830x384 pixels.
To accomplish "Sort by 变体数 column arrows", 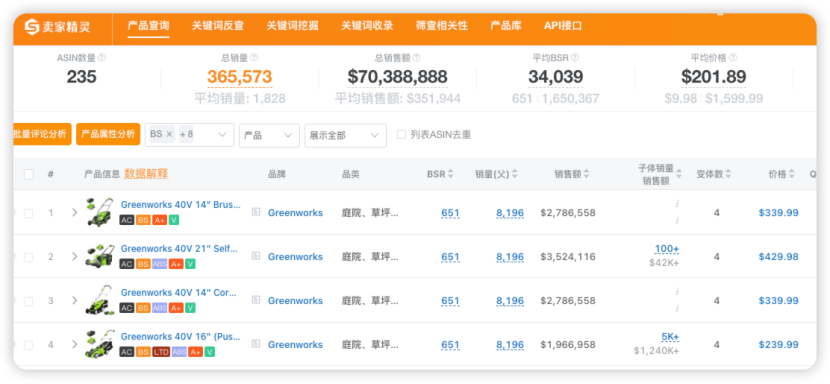I will [x=728, y=174].
